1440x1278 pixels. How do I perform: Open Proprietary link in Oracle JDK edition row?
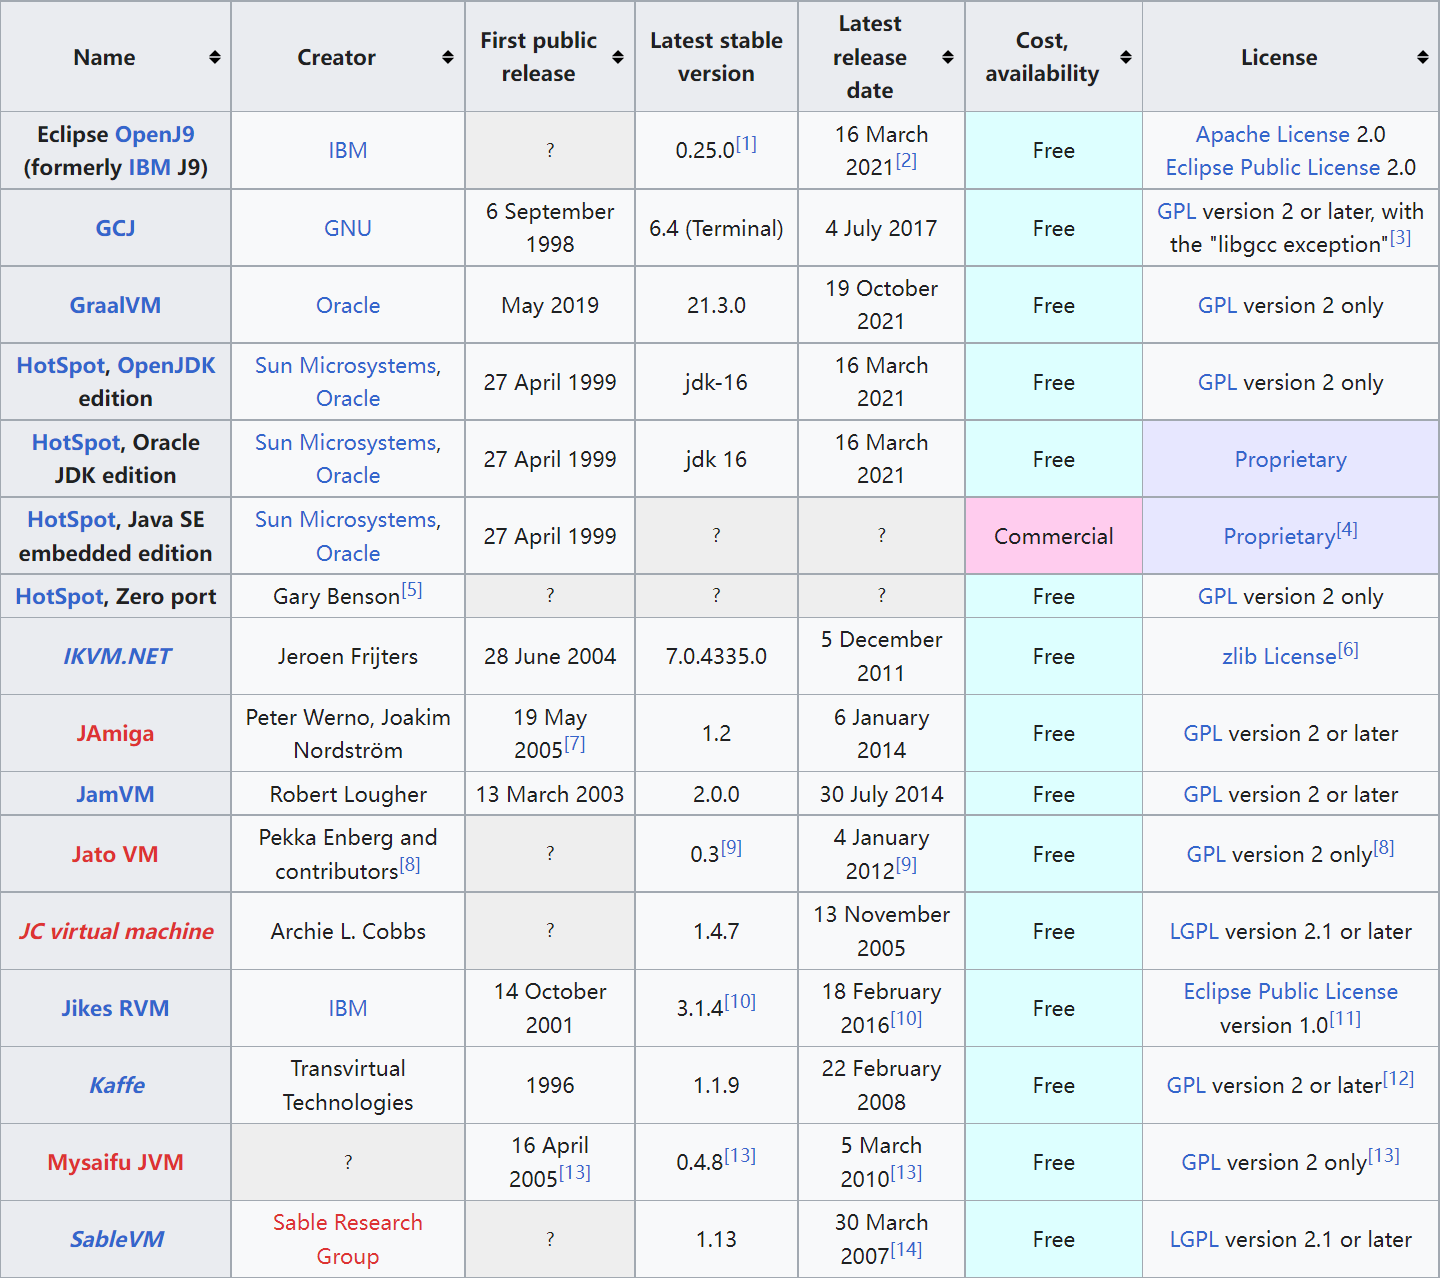(1291, 459)
